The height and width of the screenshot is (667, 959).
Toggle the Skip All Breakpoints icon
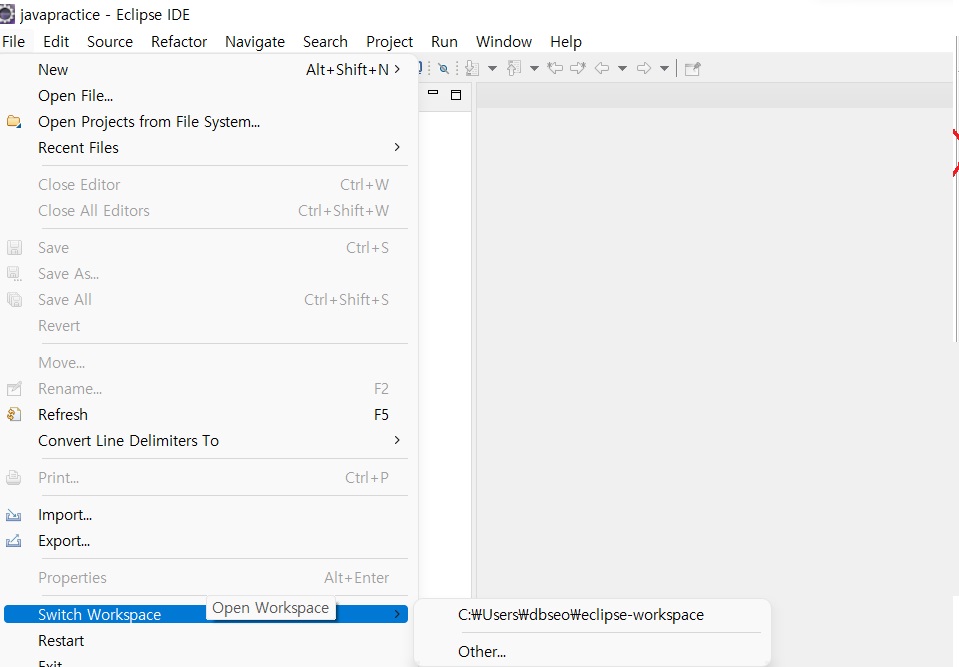pyautogui.click(x=444, y=68)
